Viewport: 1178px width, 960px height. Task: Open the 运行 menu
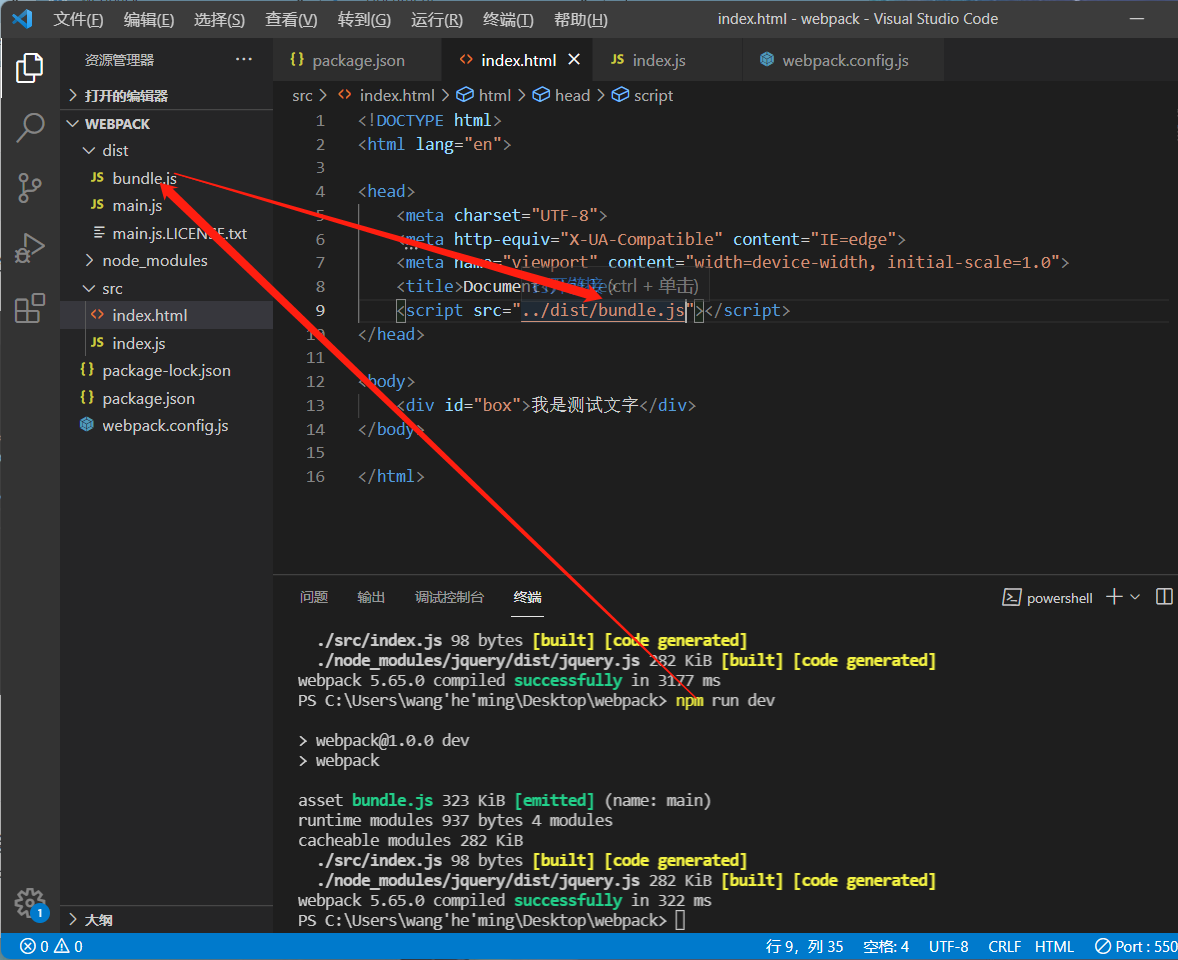coord(436,20)
